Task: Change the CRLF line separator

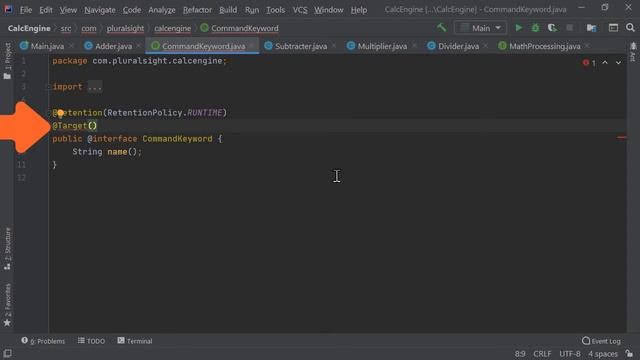Action: click(542, 353)
